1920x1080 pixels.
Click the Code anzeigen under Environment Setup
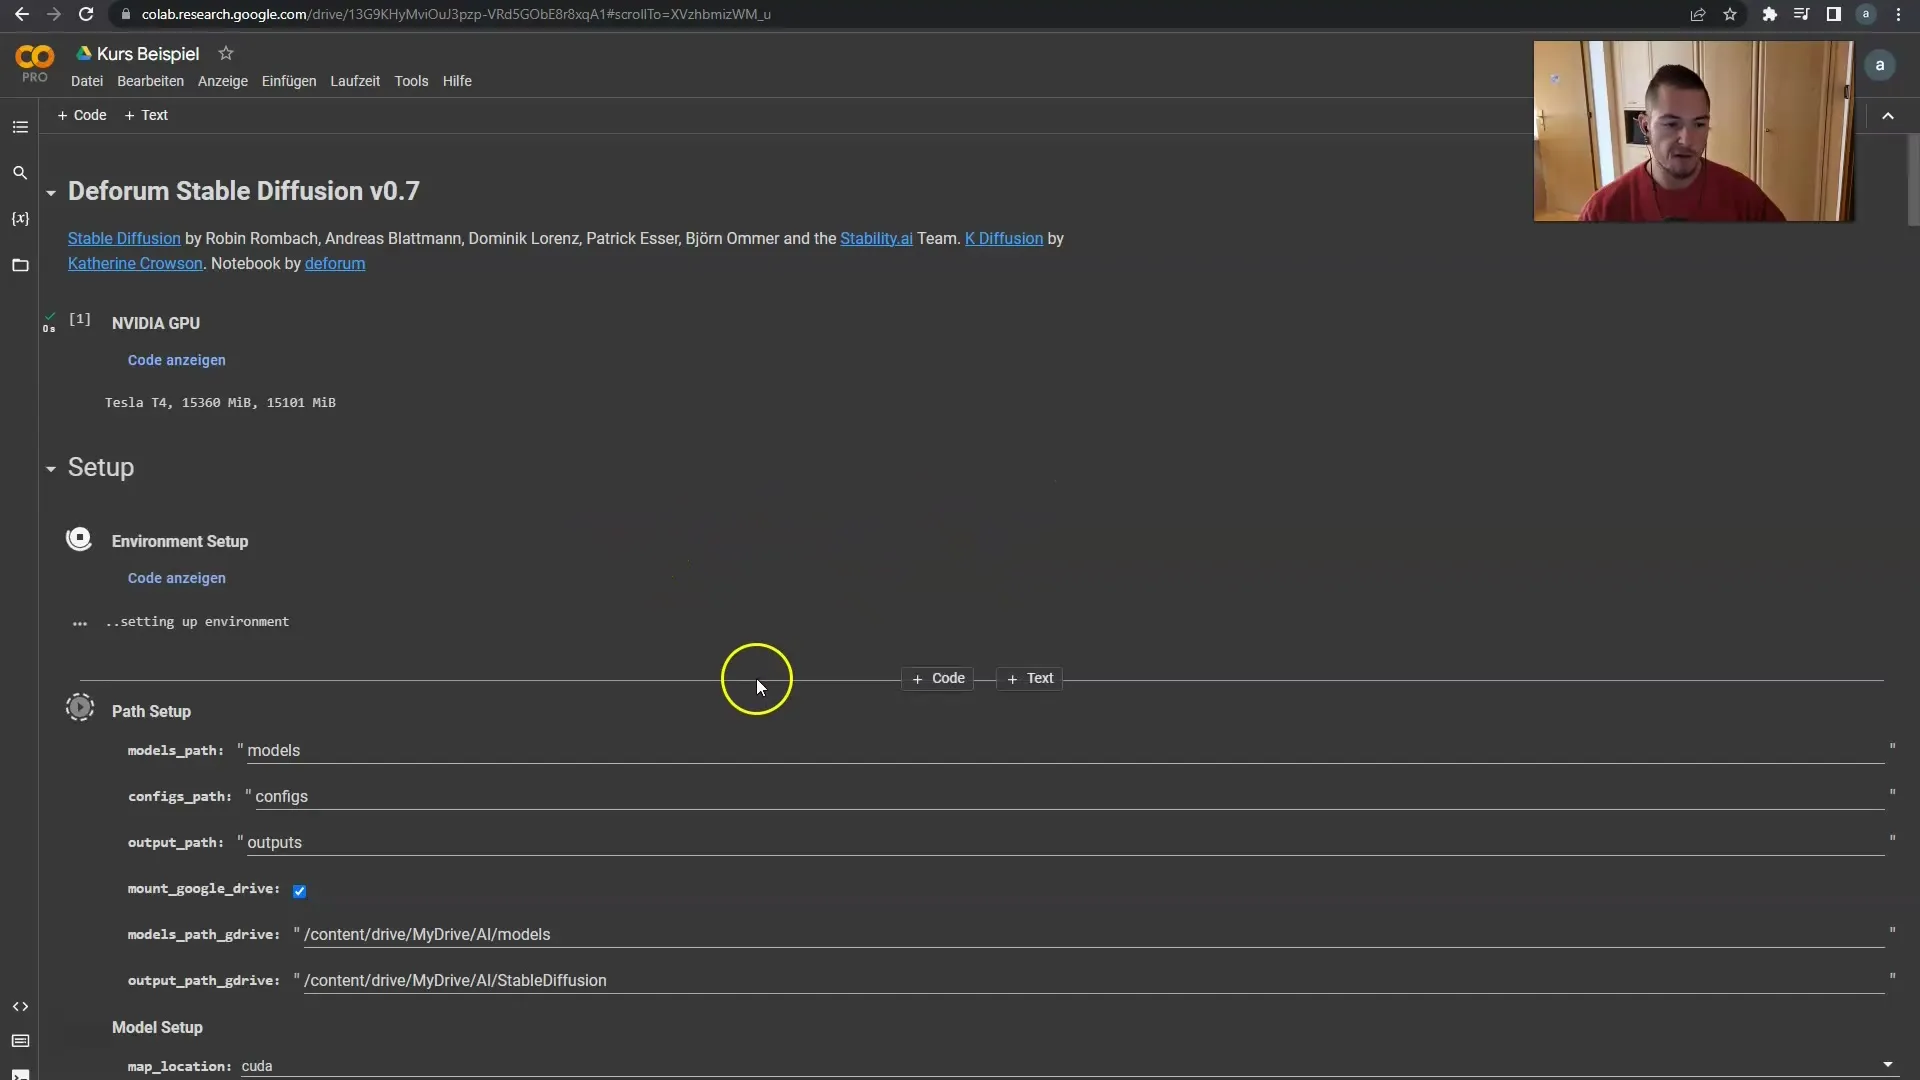[x=177, y=578]
